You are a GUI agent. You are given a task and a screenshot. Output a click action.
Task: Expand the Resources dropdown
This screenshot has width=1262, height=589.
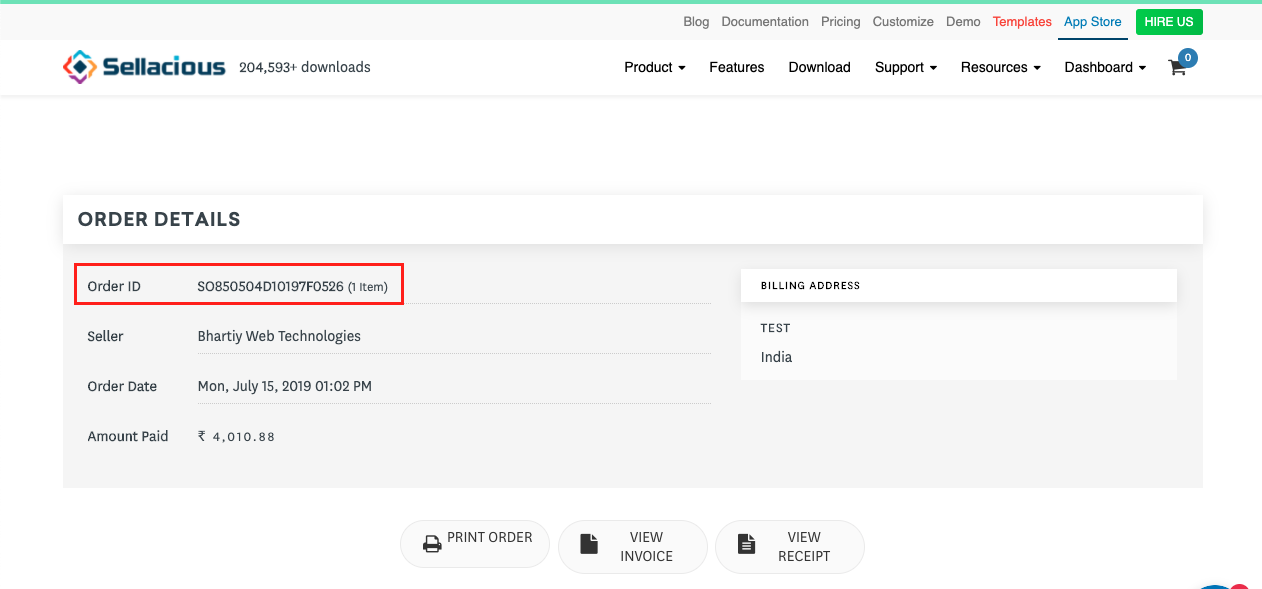pos(1000,67)
